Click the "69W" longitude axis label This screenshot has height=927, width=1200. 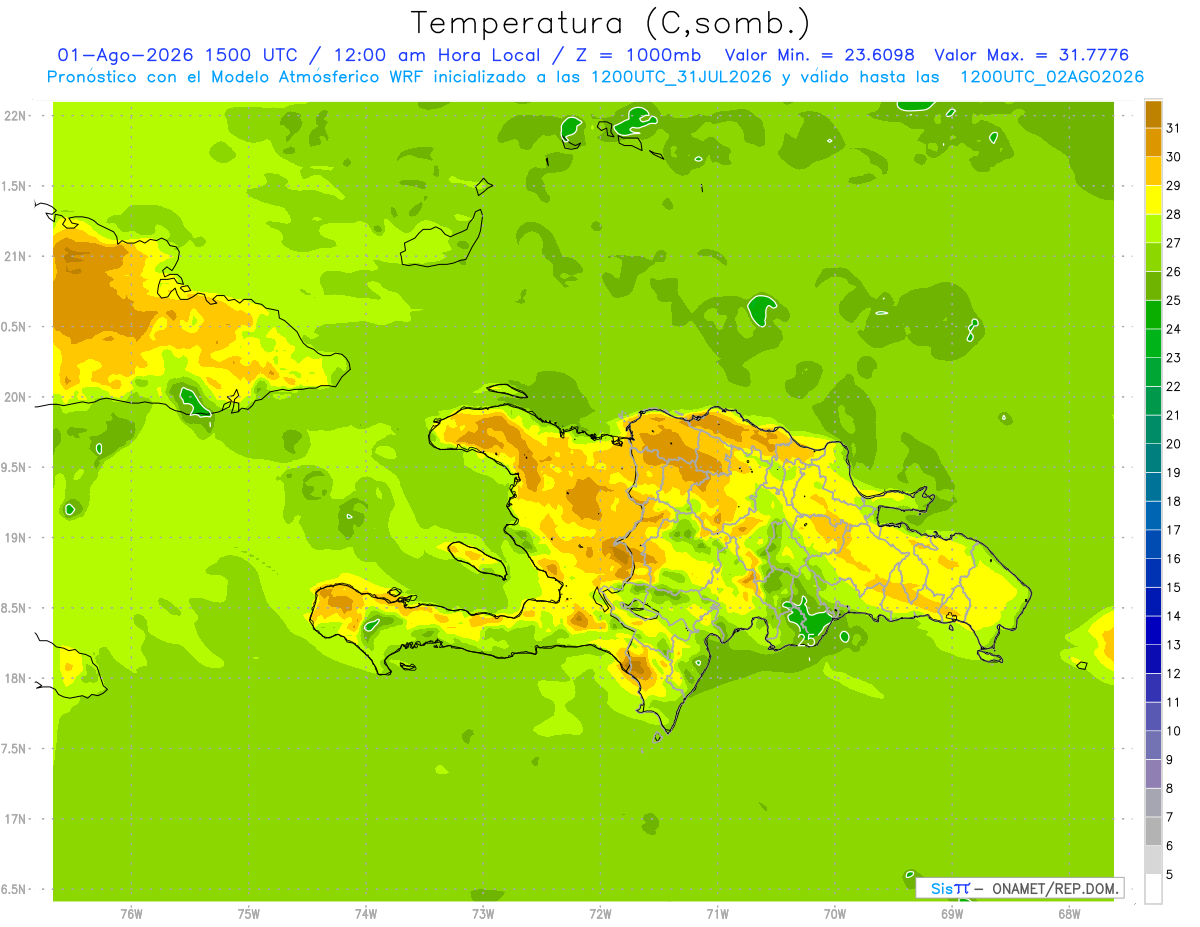tap(952, 914)
